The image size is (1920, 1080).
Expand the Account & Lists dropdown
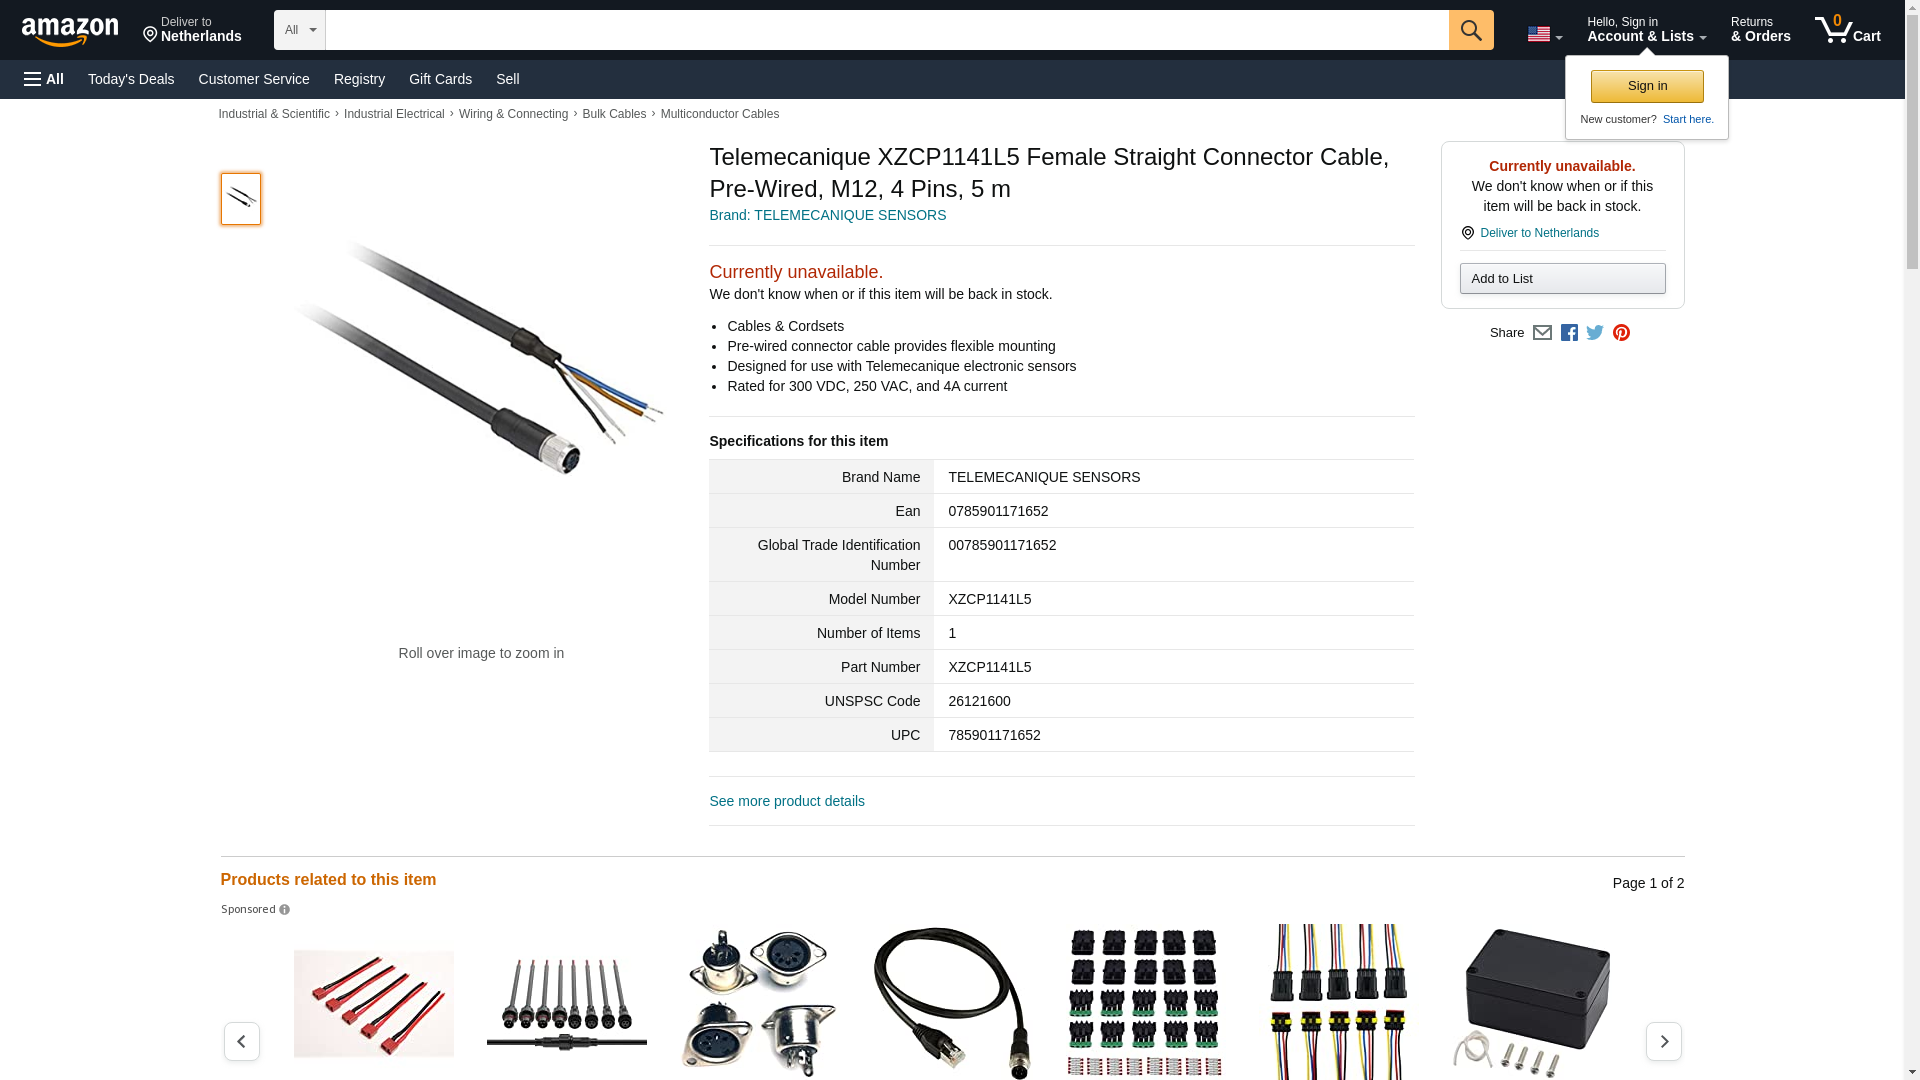tap(1646, 30)
